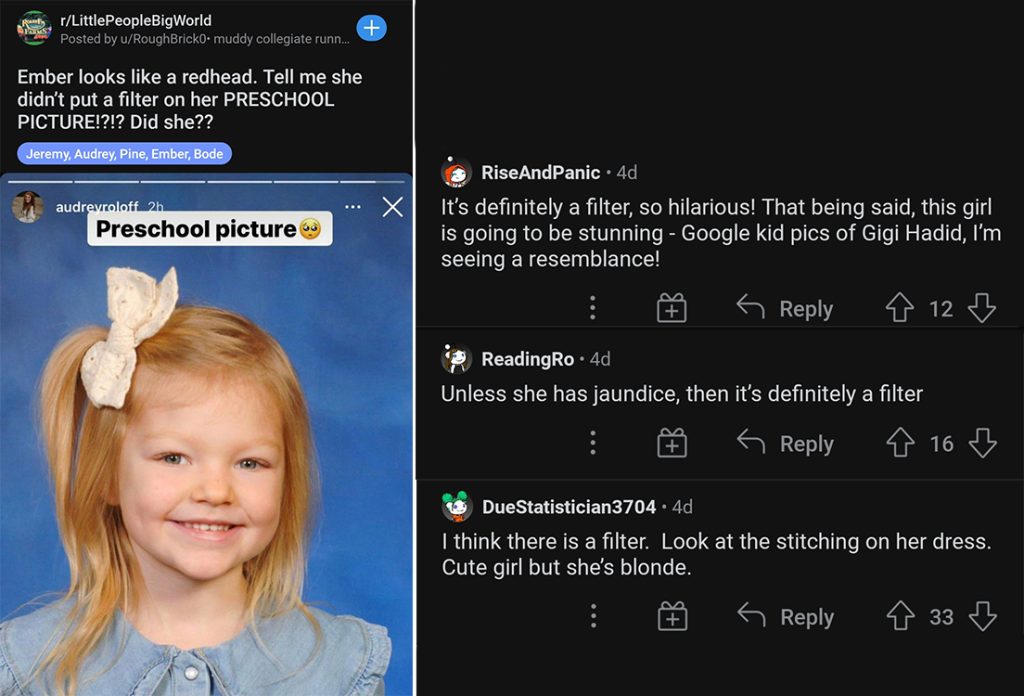Upvote DueStatistician3704's comment
The width and height of the screenshot is (1024, 696).
[900, 617]
